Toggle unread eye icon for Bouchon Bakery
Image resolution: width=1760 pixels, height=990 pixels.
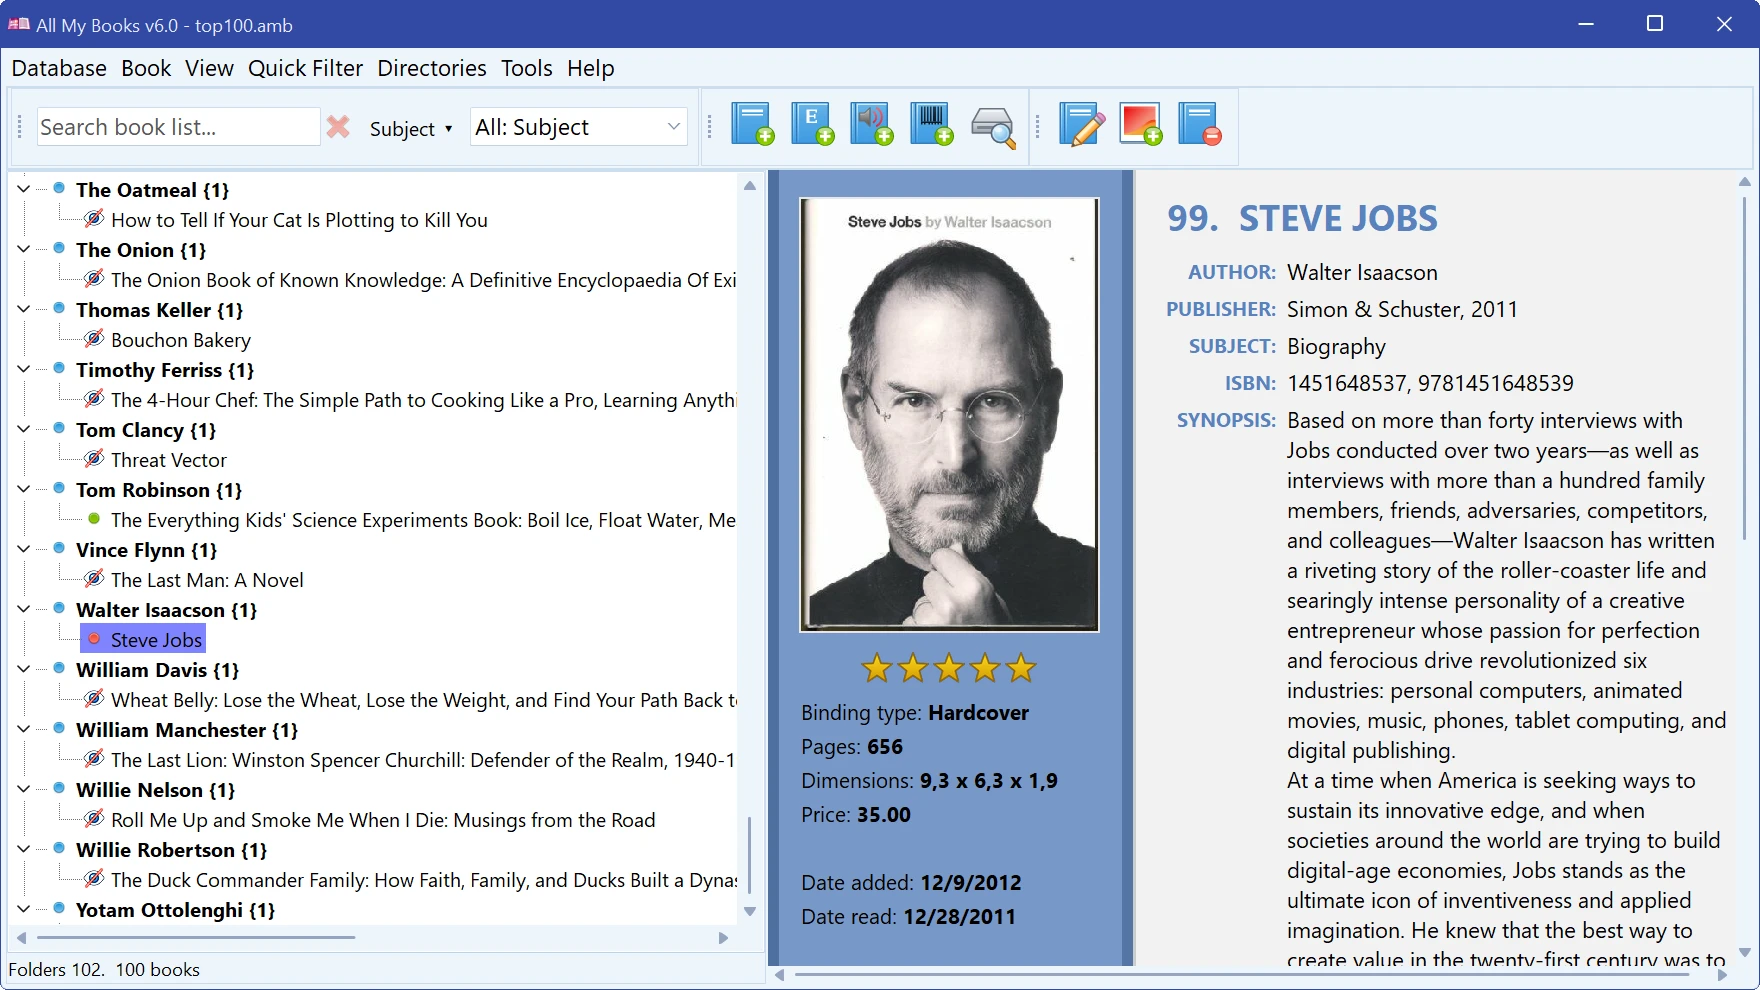(x=94, y=338)
